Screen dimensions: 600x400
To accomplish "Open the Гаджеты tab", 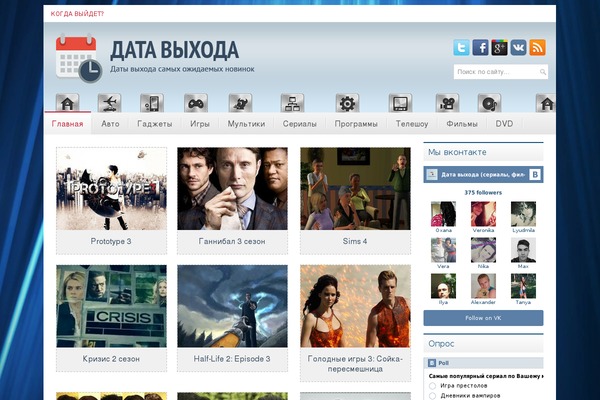I will [155, 124].
